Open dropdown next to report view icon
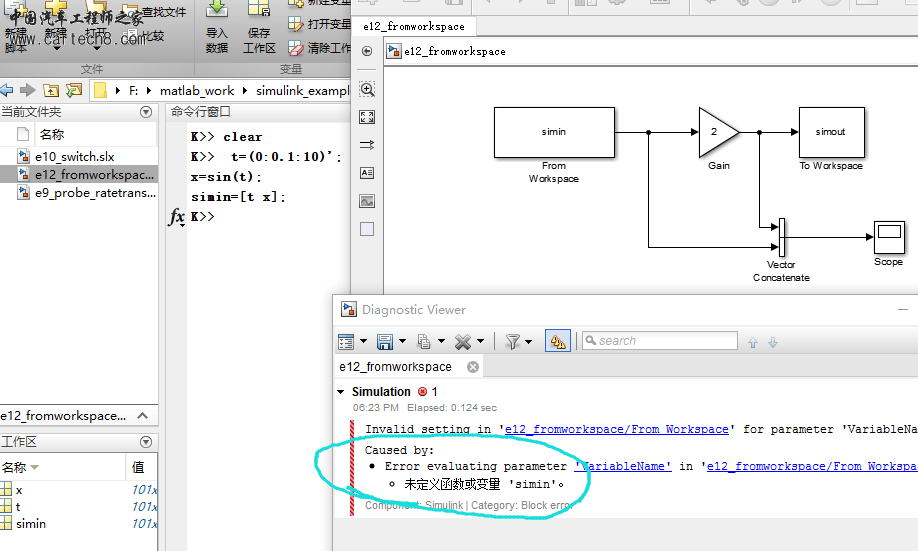 363,341
